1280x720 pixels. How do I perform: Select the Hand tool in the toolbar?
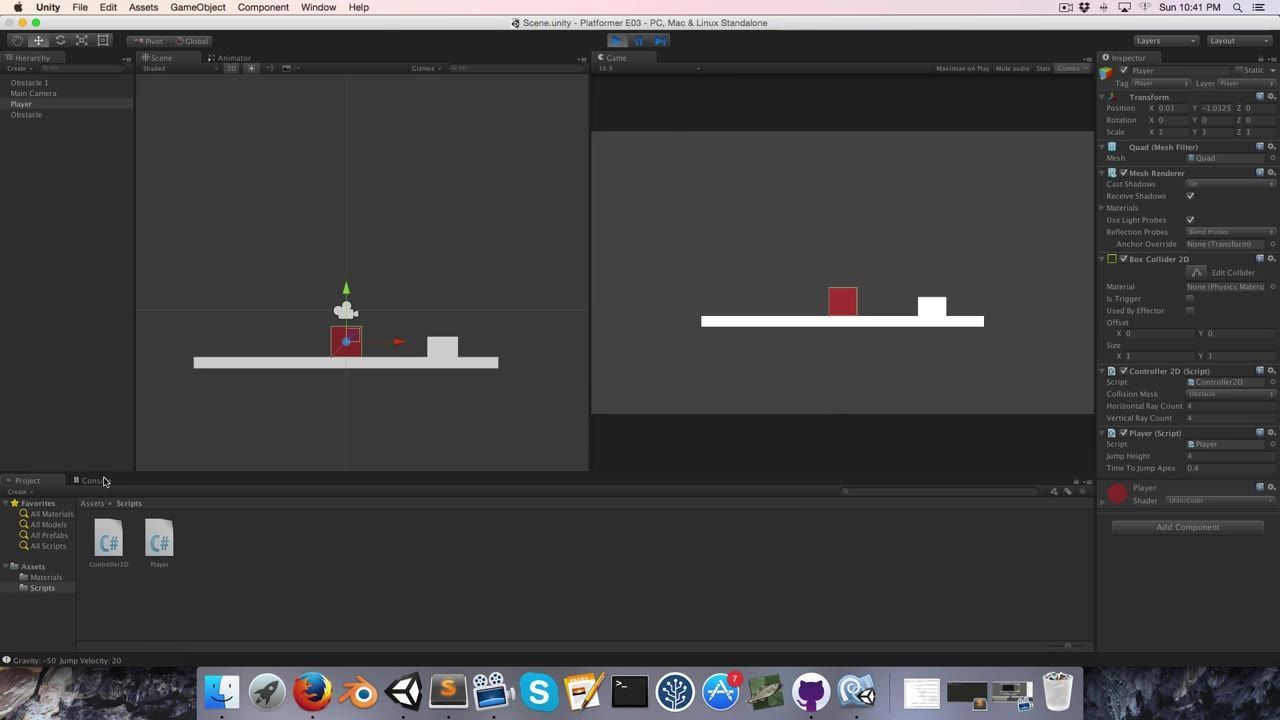pos(17,41)
